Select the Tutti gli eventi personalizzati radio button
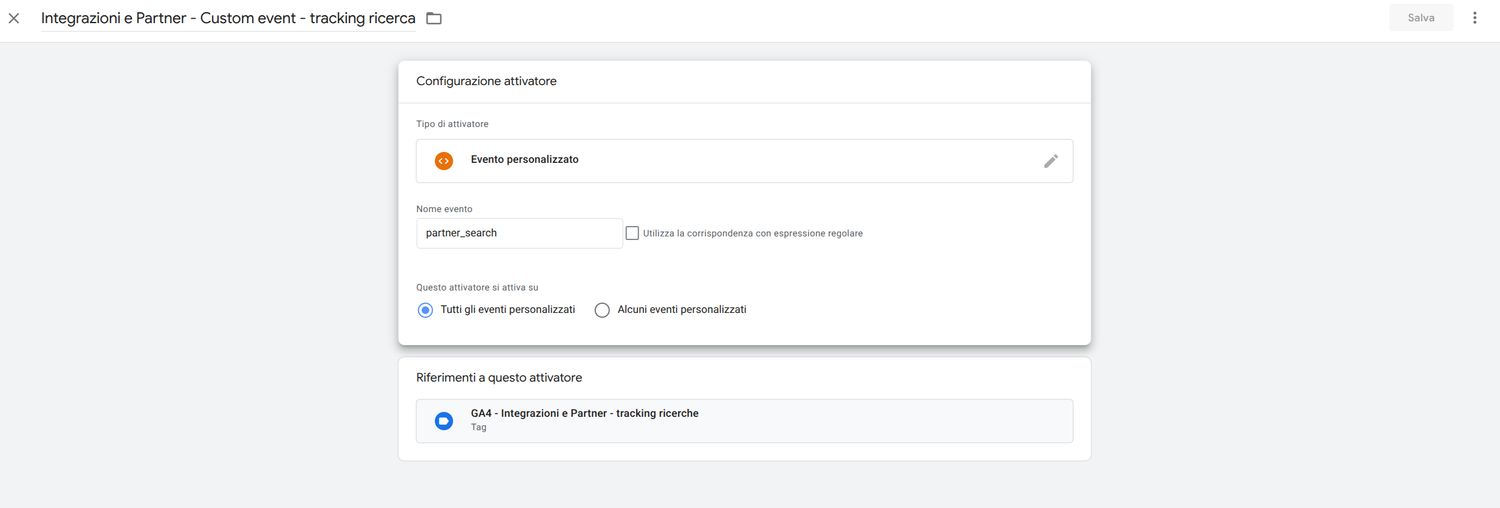 (425, 310)
